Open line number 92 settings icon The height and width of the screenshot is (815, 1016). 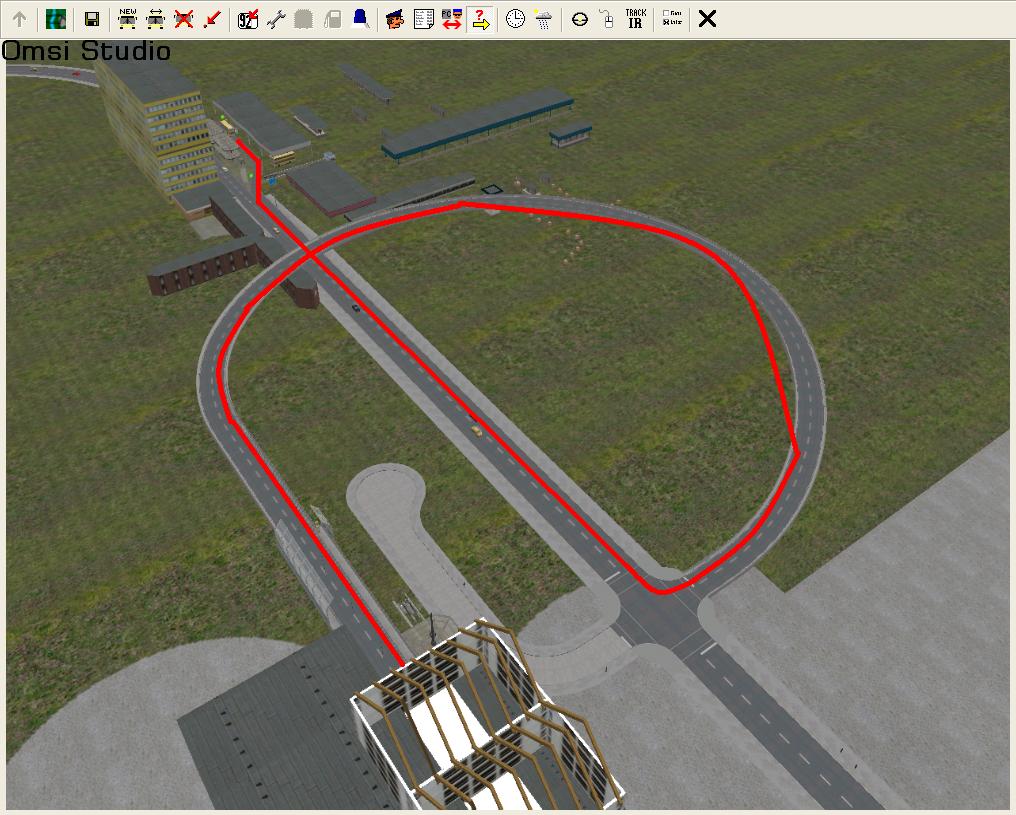click(x=248, y=19)
